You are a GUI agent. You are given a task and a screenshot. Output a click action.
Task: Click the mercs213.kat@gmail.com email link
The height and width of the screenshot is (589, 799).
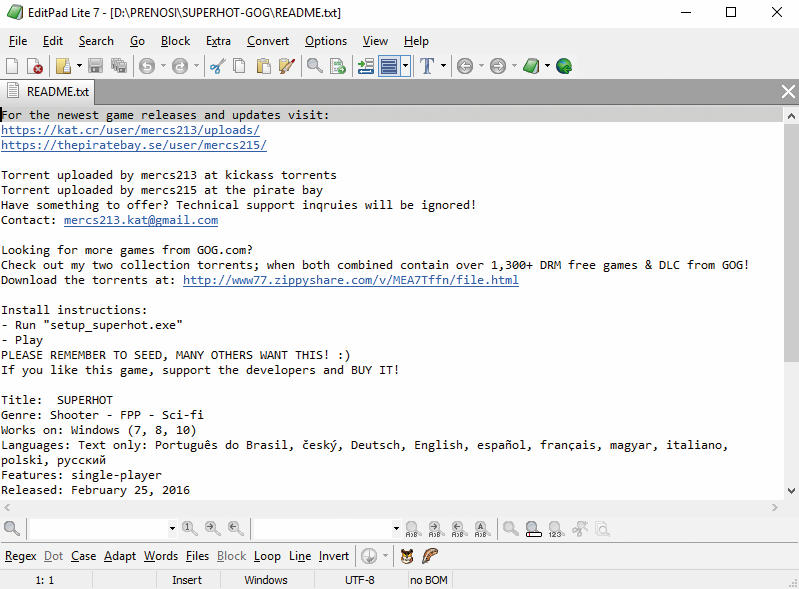pos(141,220)
